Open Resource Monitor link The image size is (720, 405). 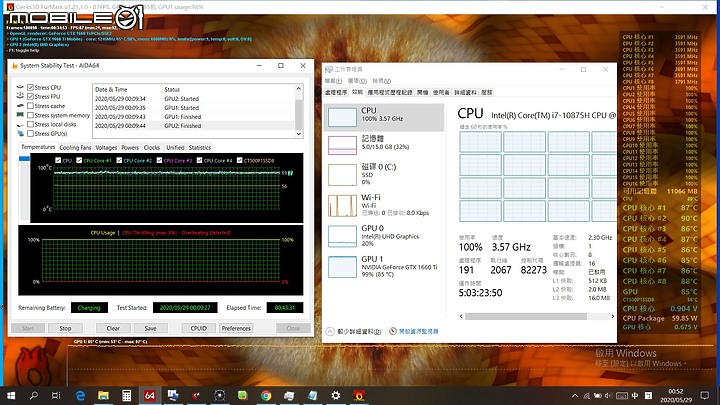point(418,331)
